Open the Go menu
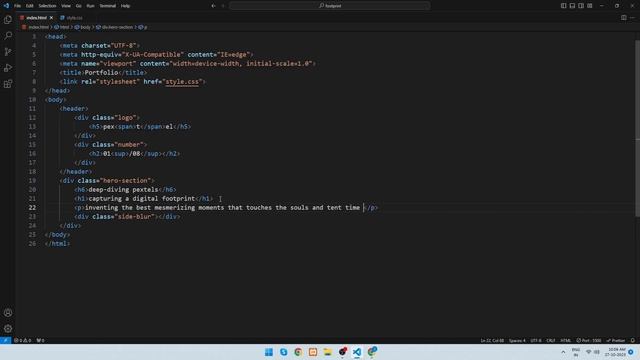640x360 pixels. click(x=78, y=6)
